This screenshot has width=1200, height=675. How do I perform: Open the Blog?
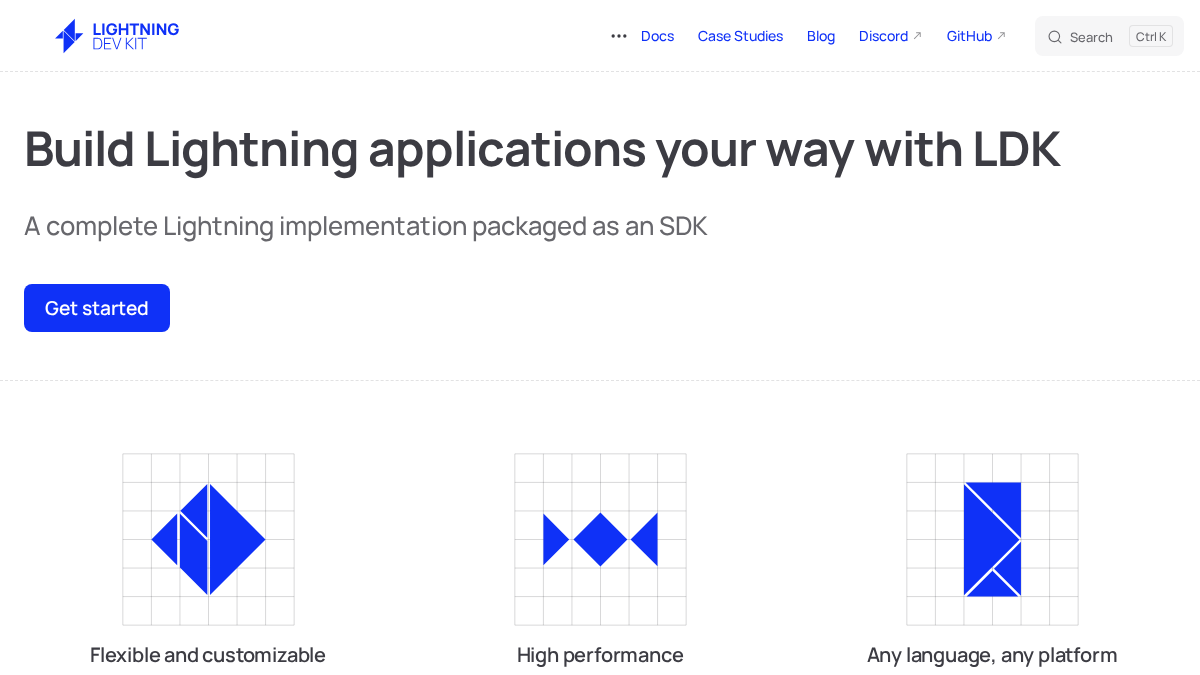(821, 36)
